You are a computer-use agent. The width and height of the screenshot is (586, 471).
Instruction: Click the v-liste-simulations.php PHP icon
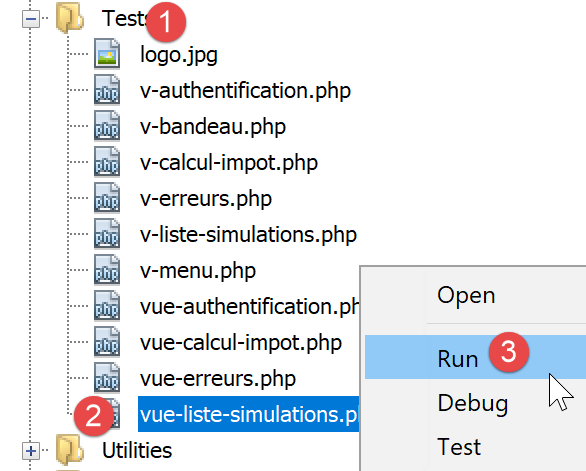(107, 234)
